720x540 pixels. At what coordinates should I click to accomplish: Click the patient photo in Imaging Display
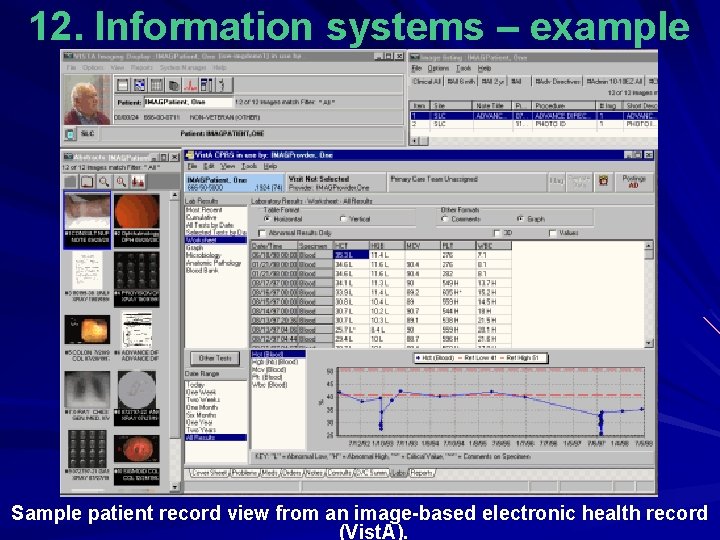click(86, 100)
